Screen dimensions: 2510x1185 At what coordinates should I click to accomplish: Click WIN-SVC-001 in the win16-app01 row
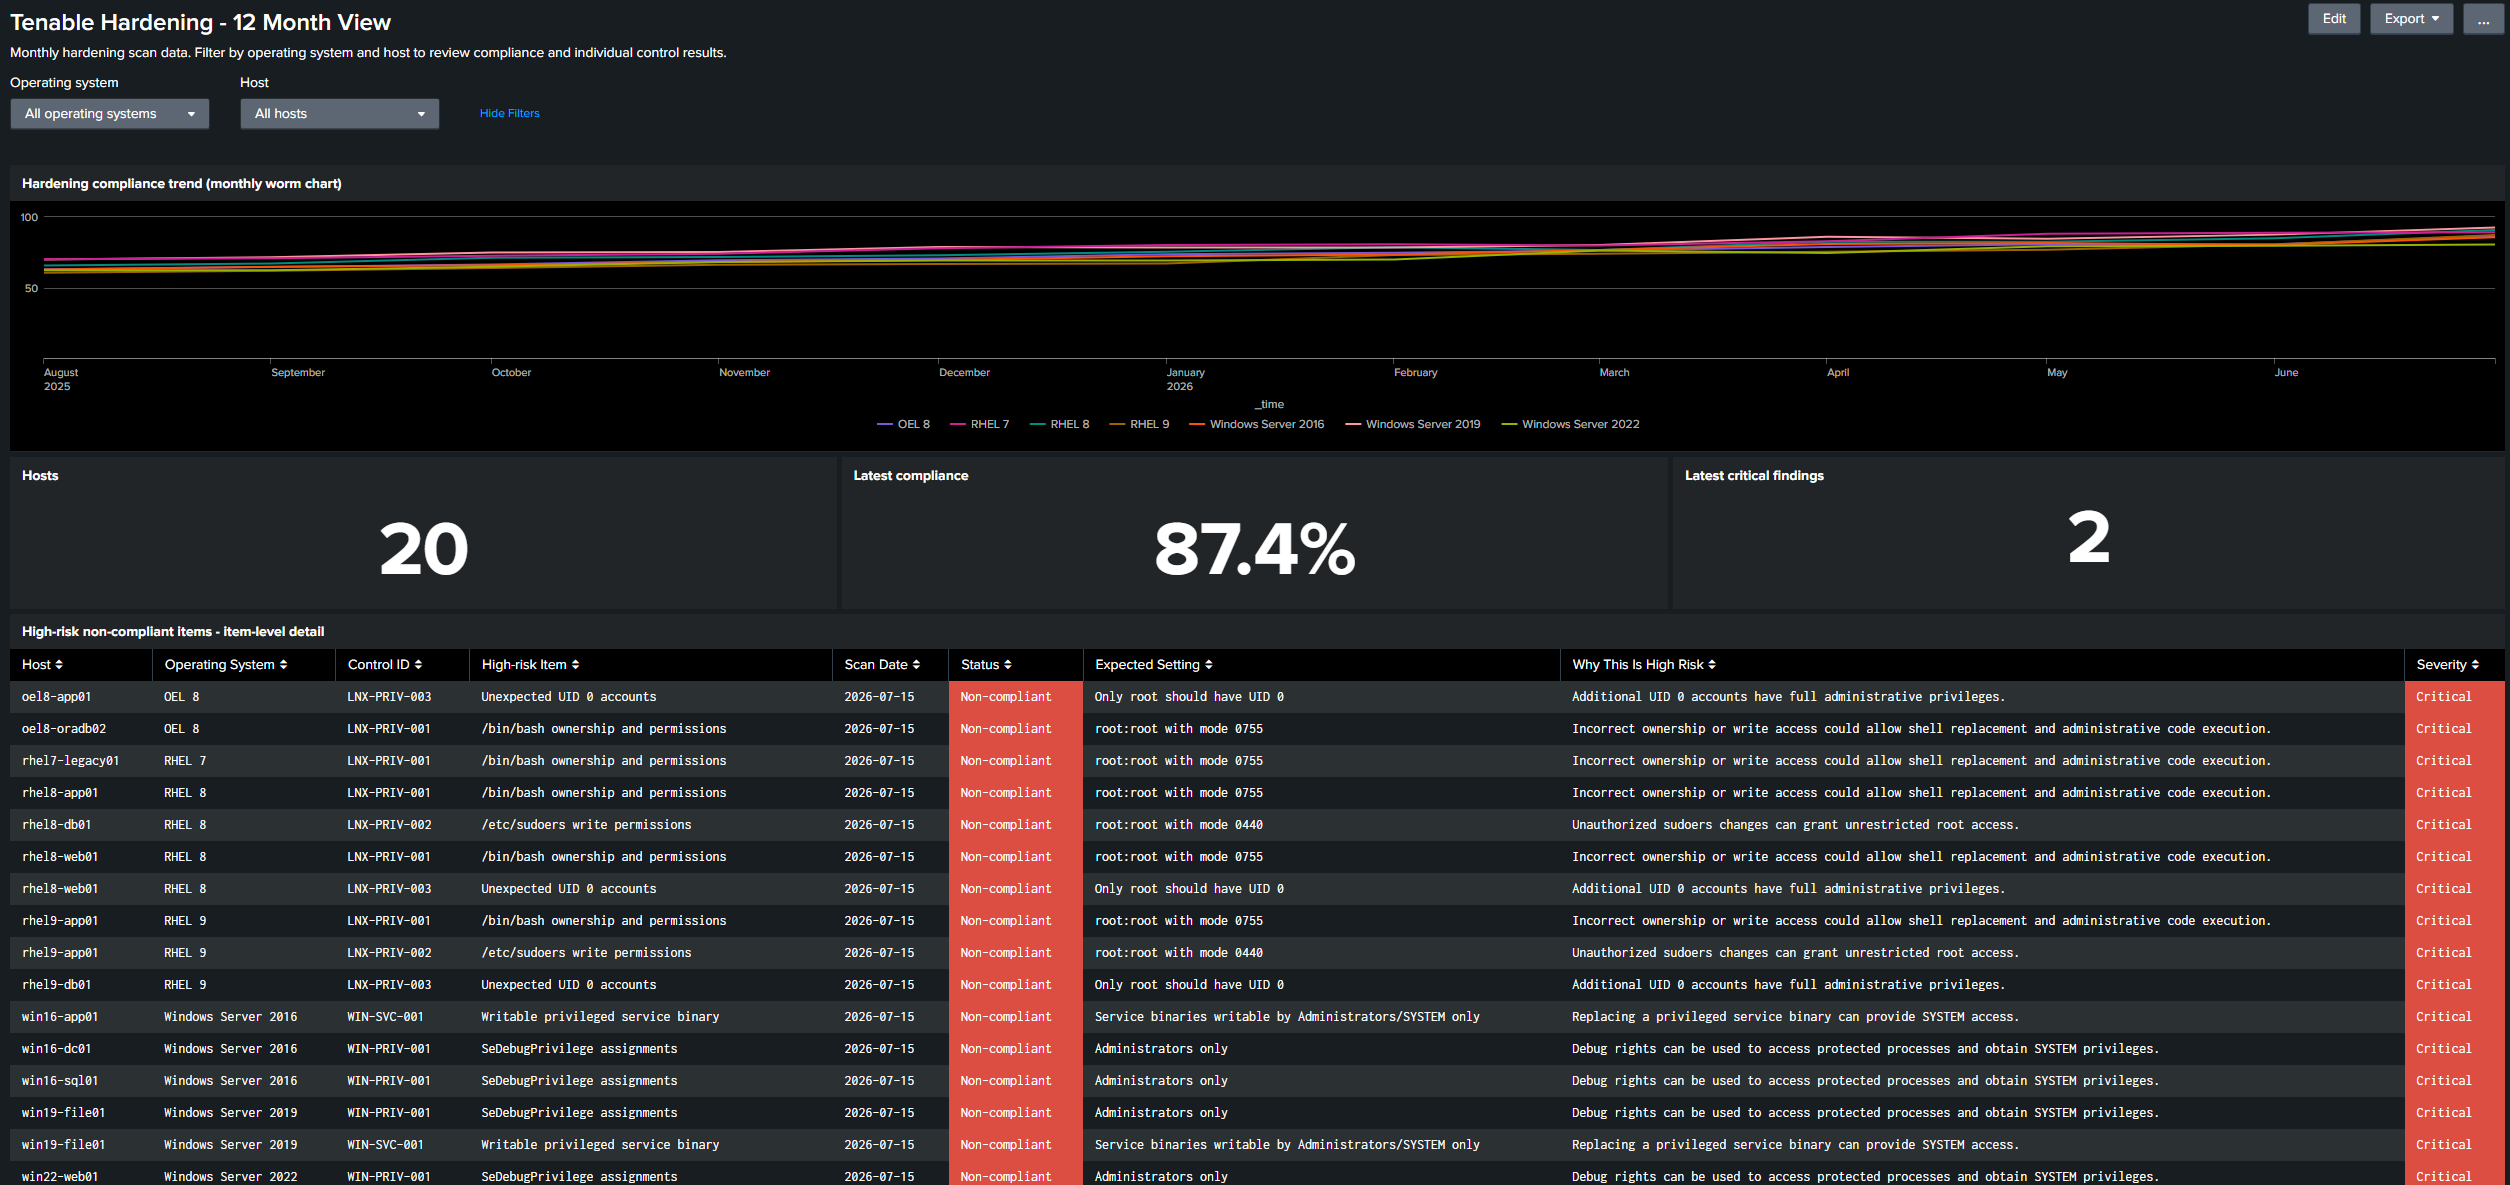point(385,1017)
